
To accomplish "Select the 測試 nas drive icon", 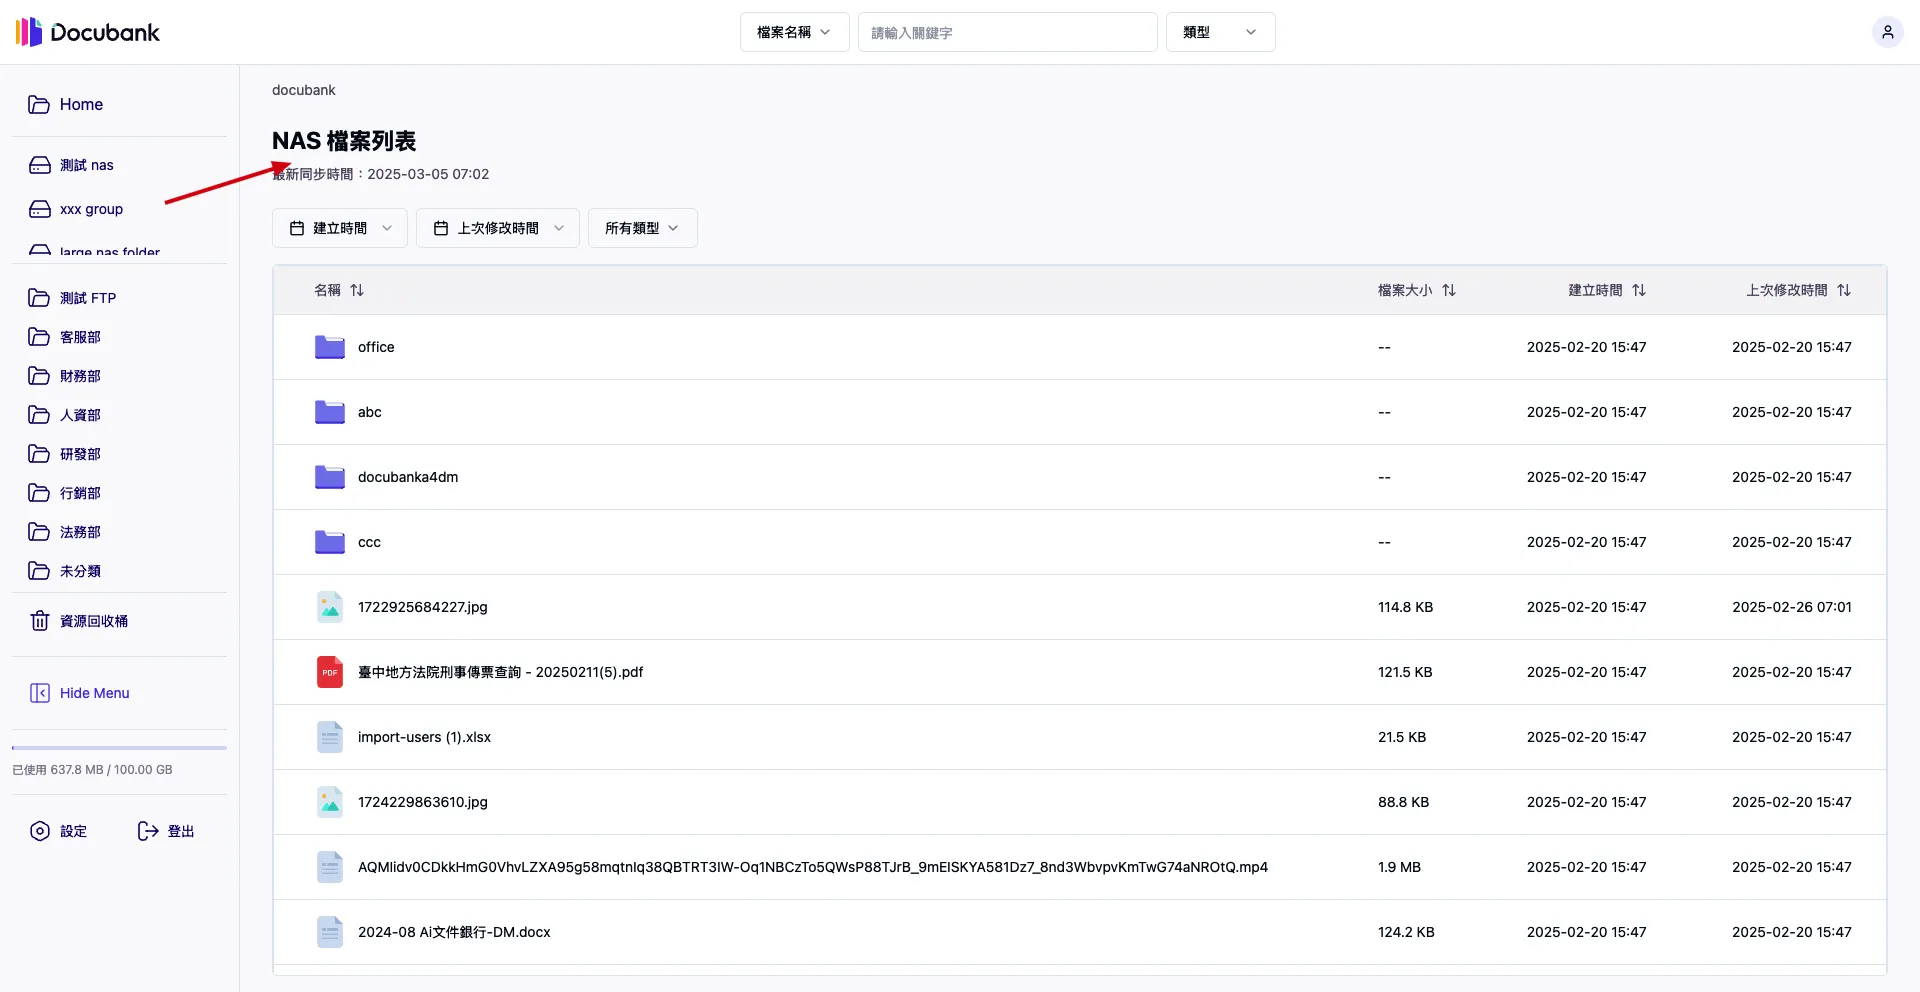I will pyautogui.click(x=39, y=164).
